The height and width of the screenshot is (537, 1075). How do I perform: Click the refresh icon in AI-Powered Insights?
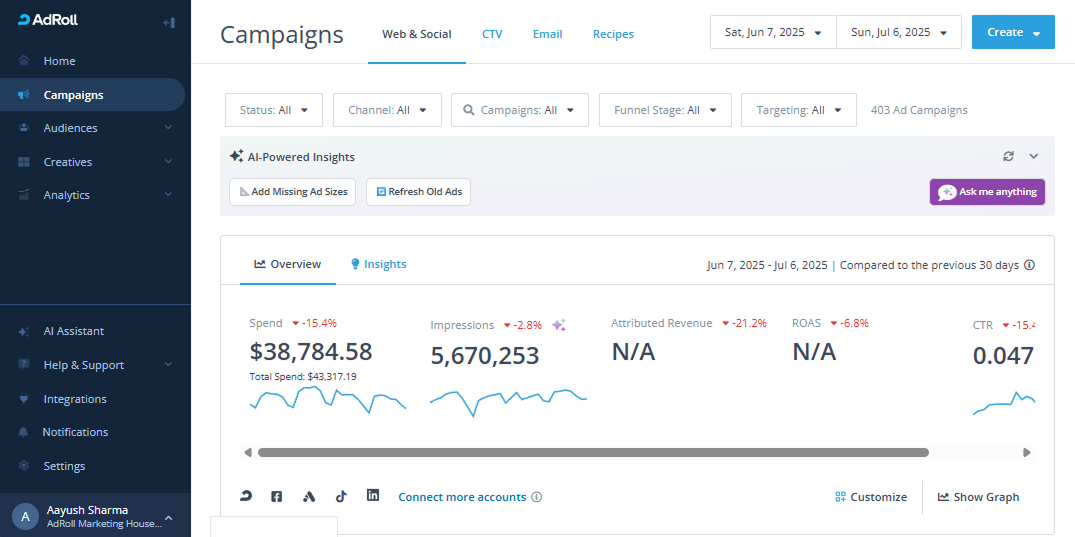pyautogui.click(x=1008, y=156)
